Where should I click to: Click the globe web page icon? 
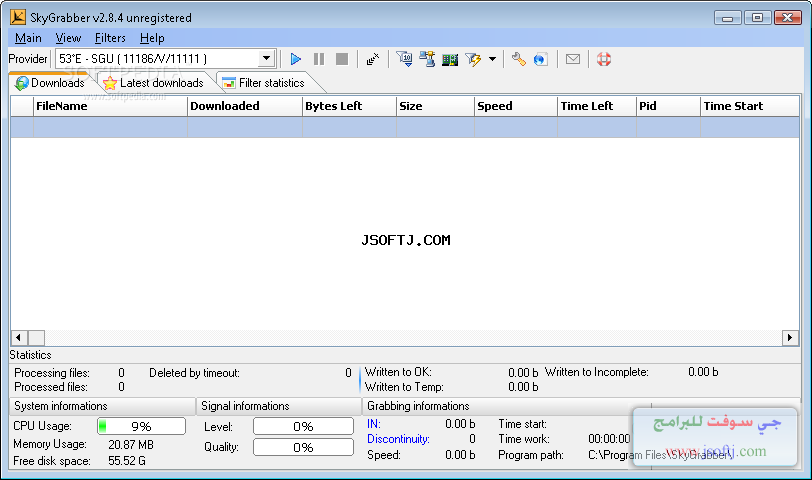coord(541,59)
